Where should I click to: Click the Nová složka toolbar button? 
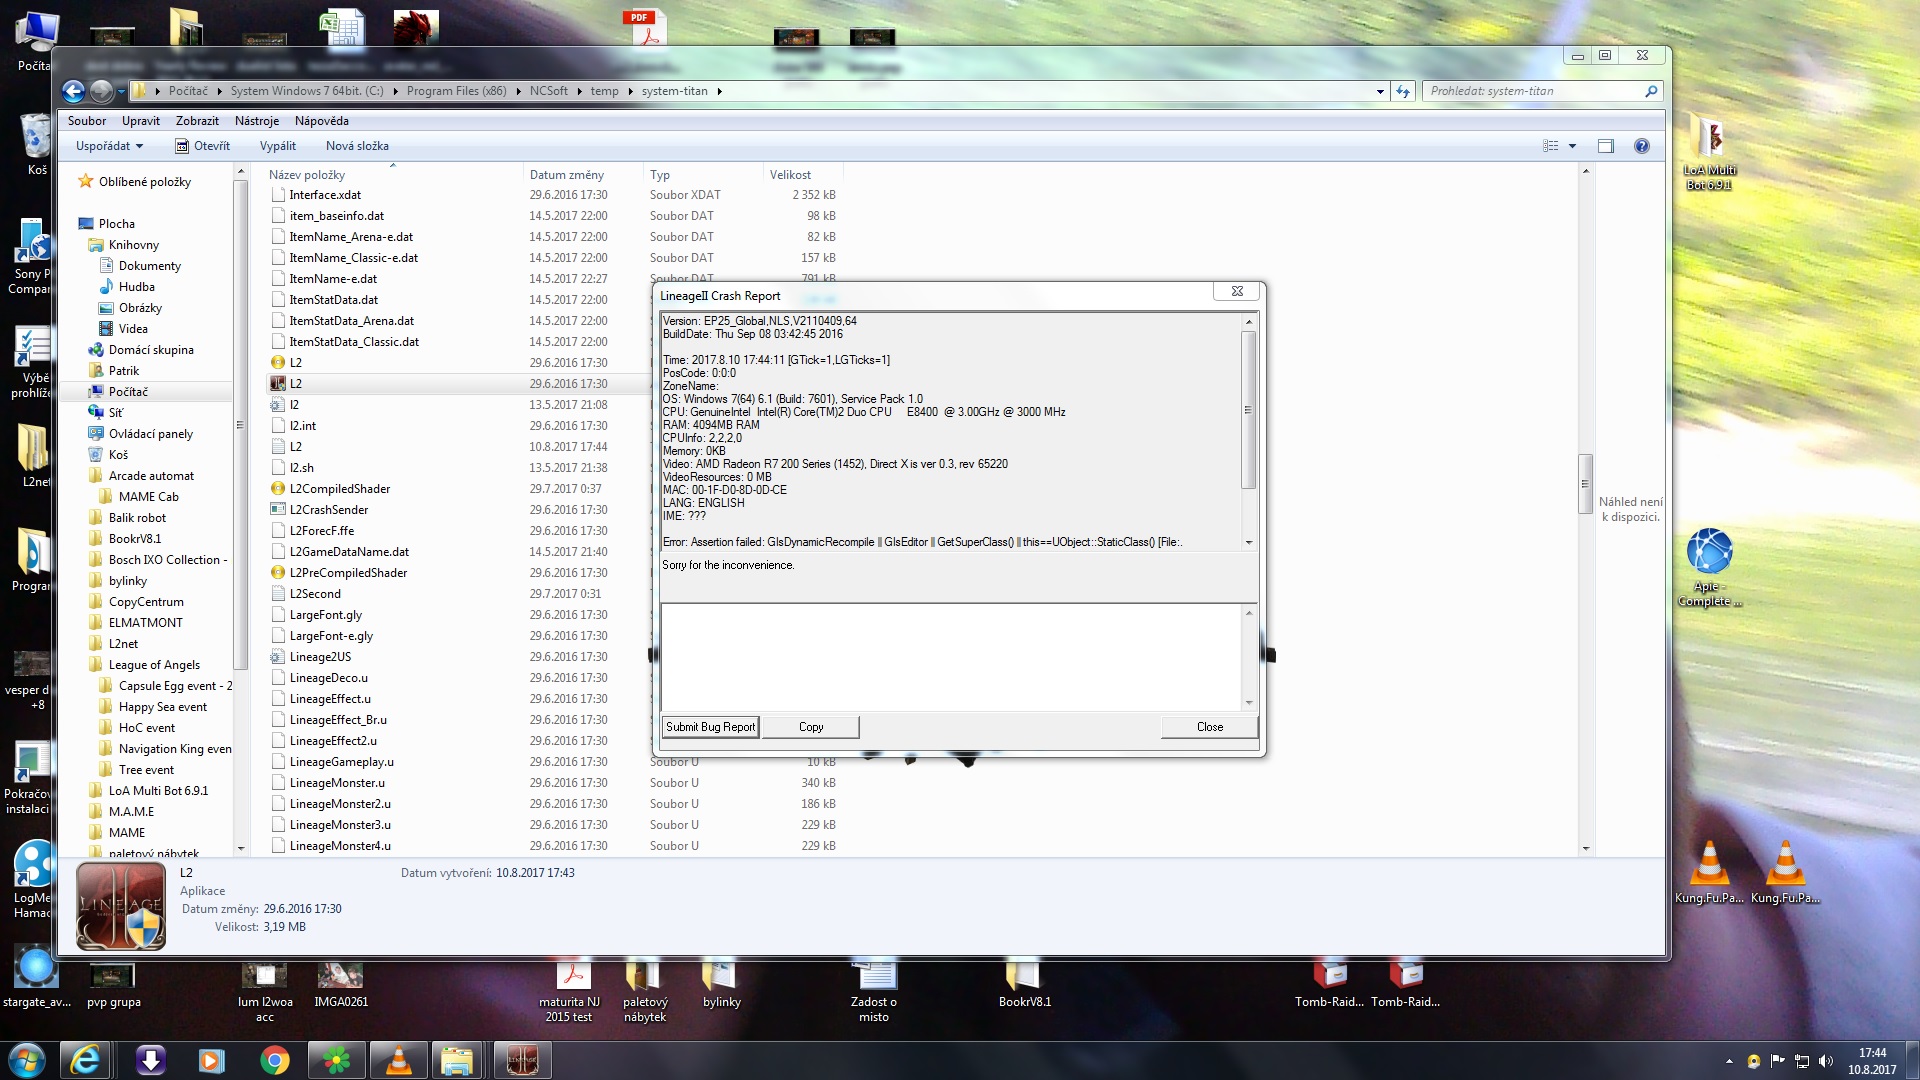[357, 146]
